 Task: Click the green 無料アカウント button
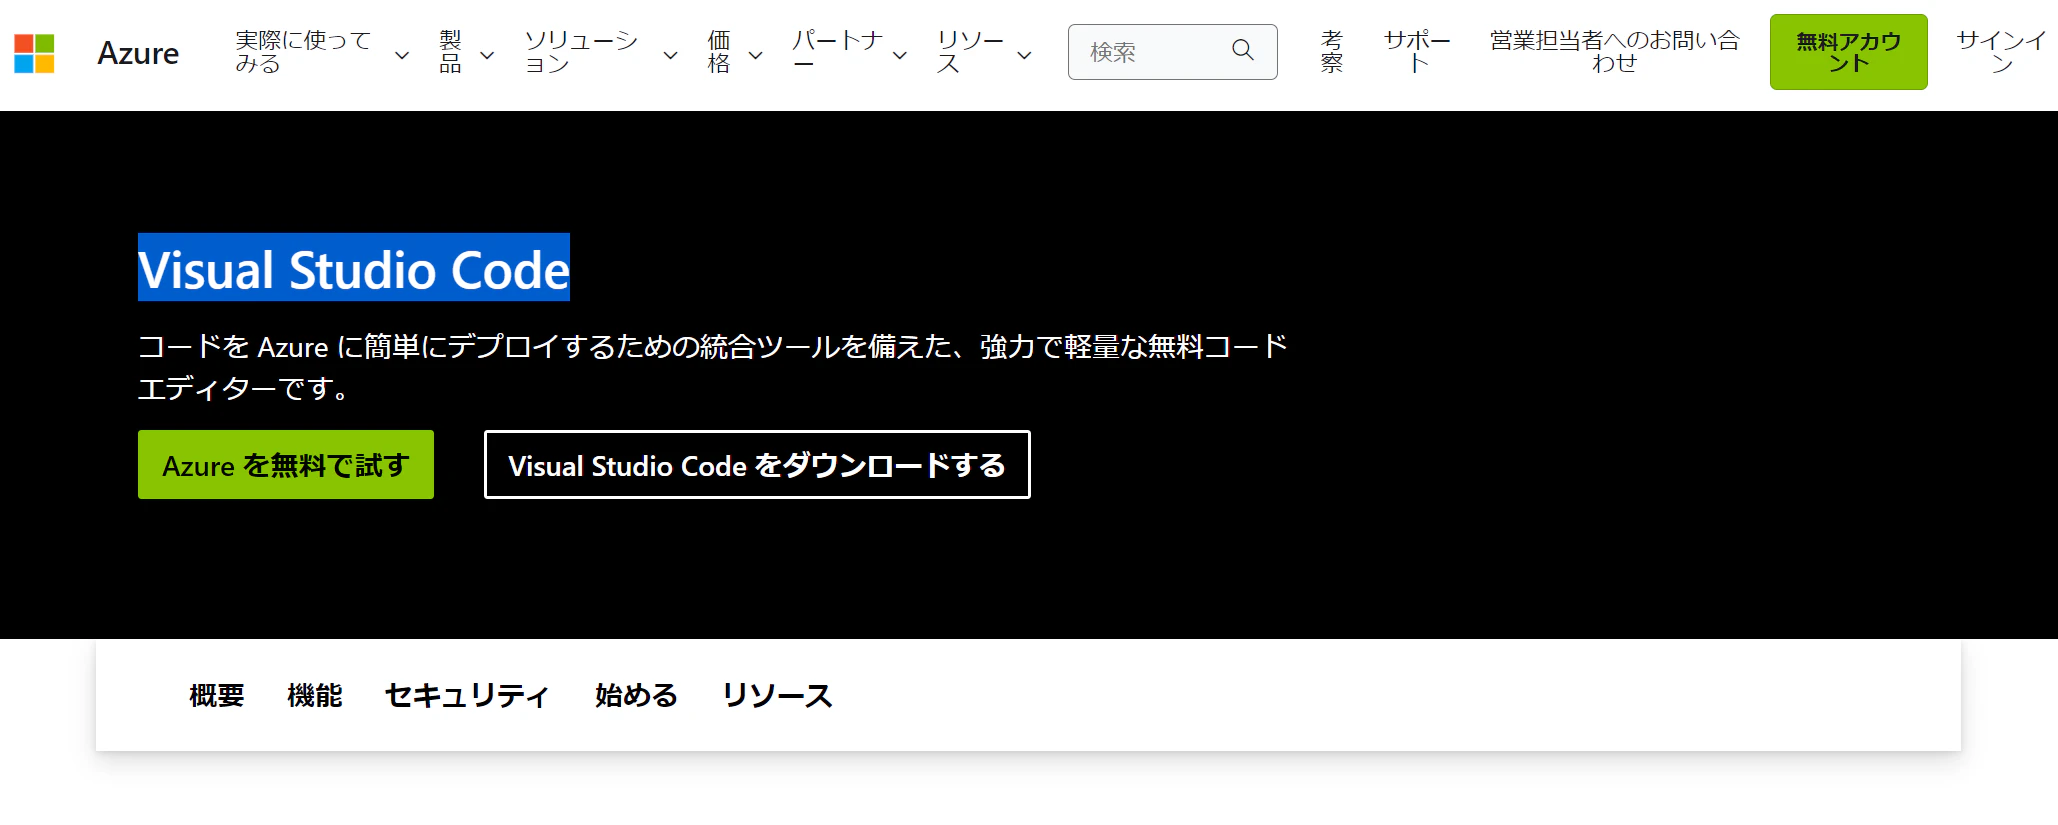tap(1848, 52)
